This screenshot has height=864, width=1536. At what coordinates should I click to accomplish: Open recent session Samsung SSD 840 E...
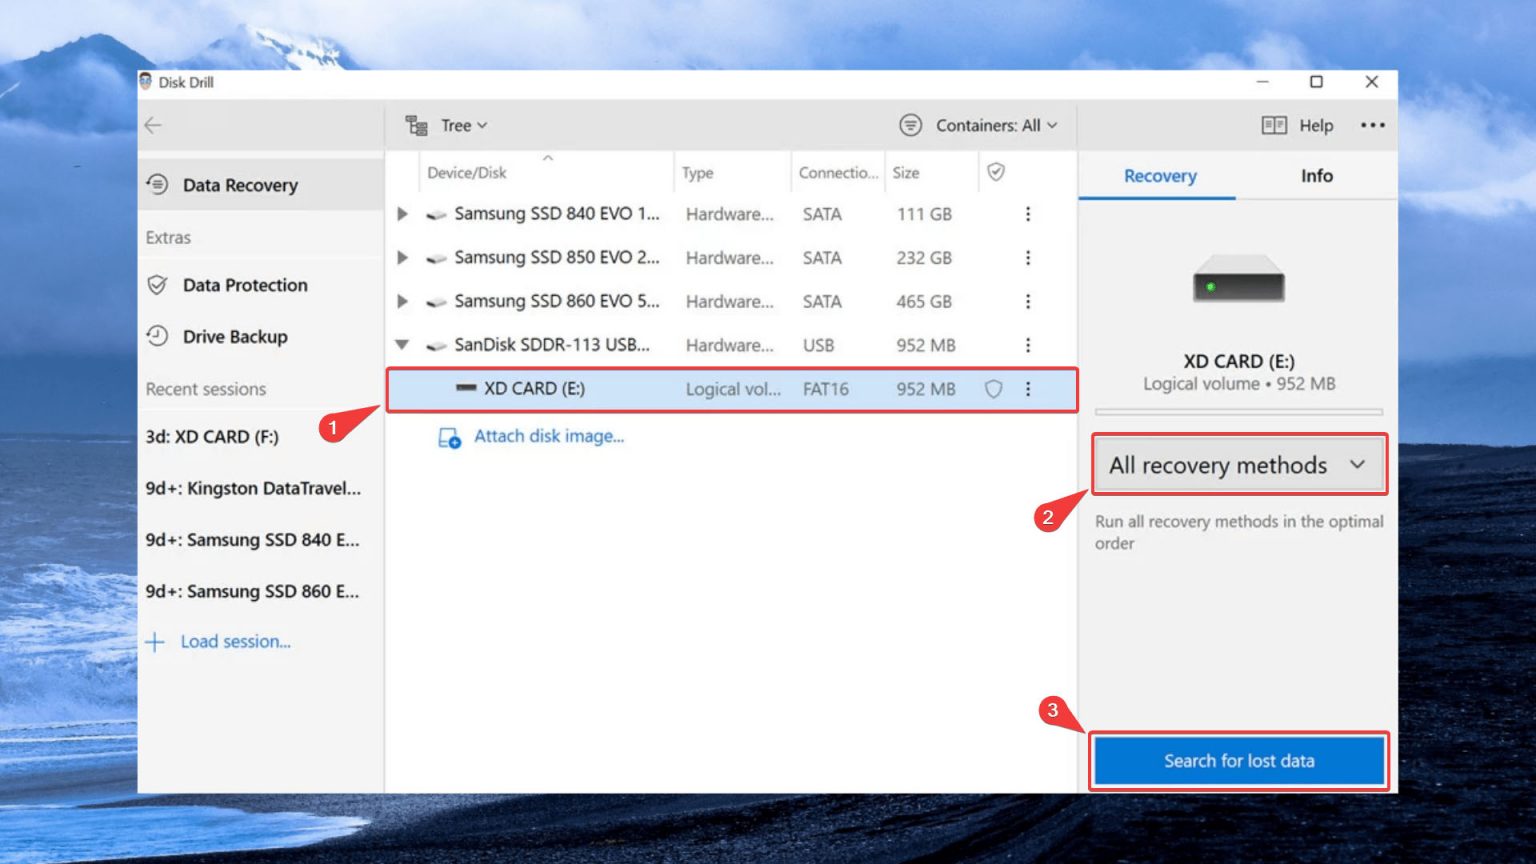(x=252, y=540)
